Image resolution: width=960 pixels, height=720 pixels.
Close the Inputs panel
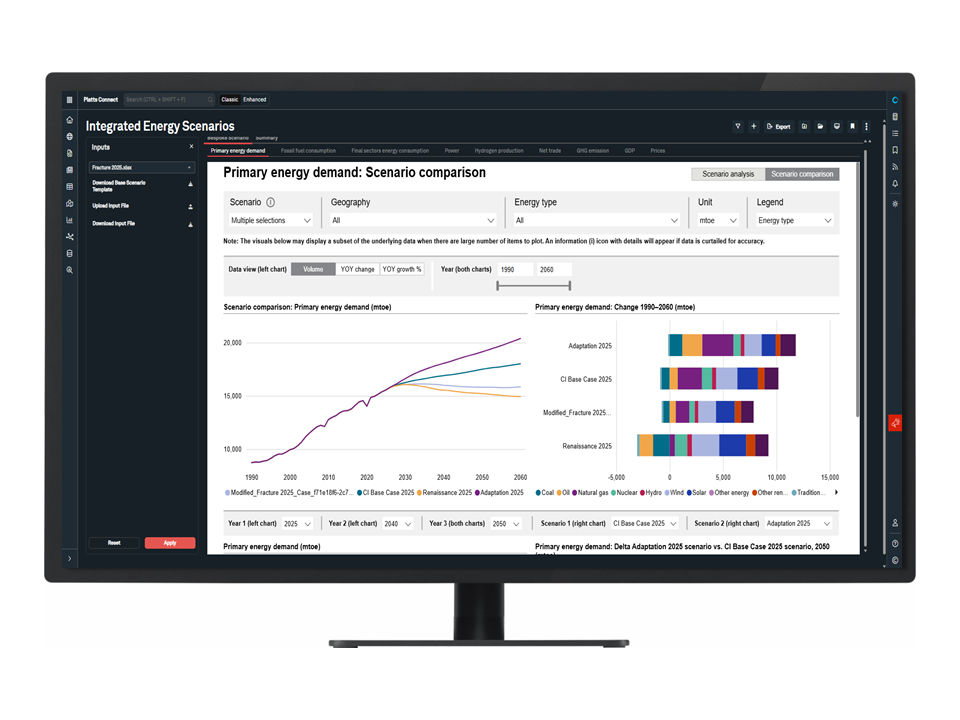pos(191,147)
